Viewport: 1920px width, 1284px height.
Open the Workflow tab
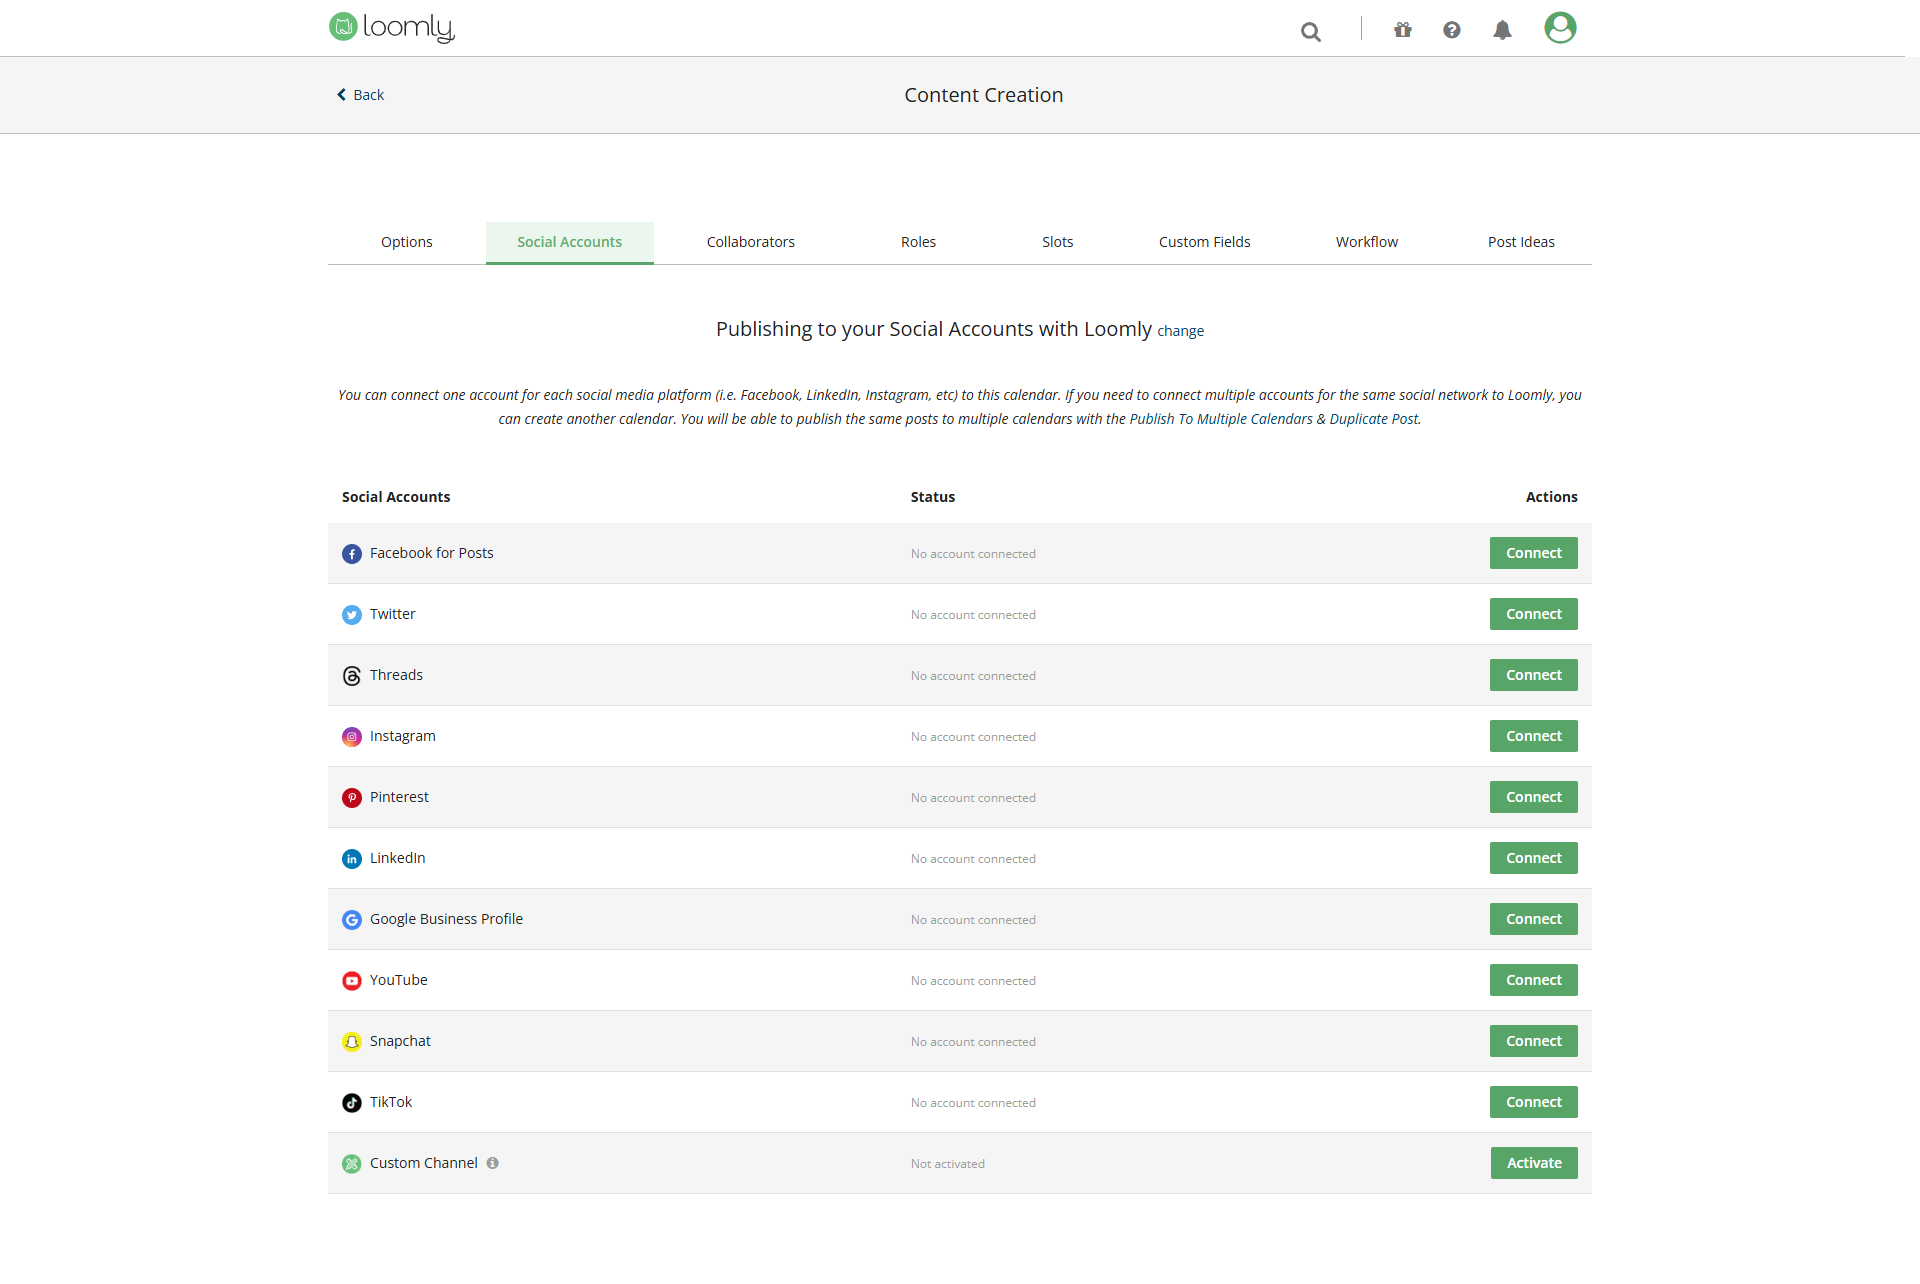(x=1367, y=242)
